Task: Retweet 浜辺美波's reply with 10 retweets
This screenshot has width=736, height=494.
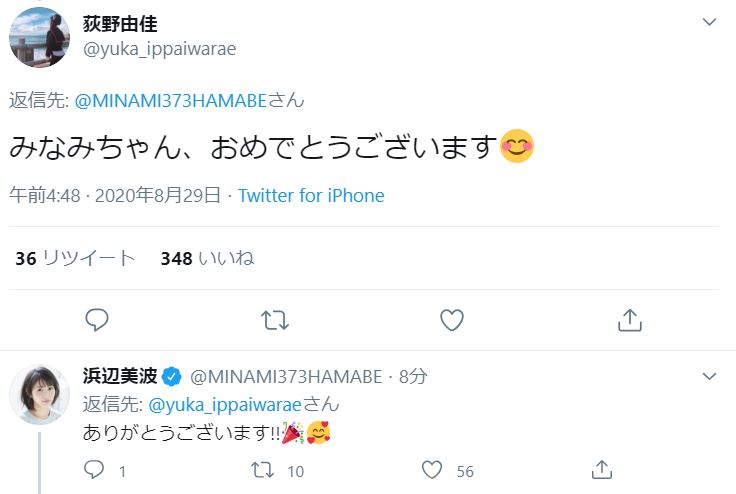Action: point(264,470)
